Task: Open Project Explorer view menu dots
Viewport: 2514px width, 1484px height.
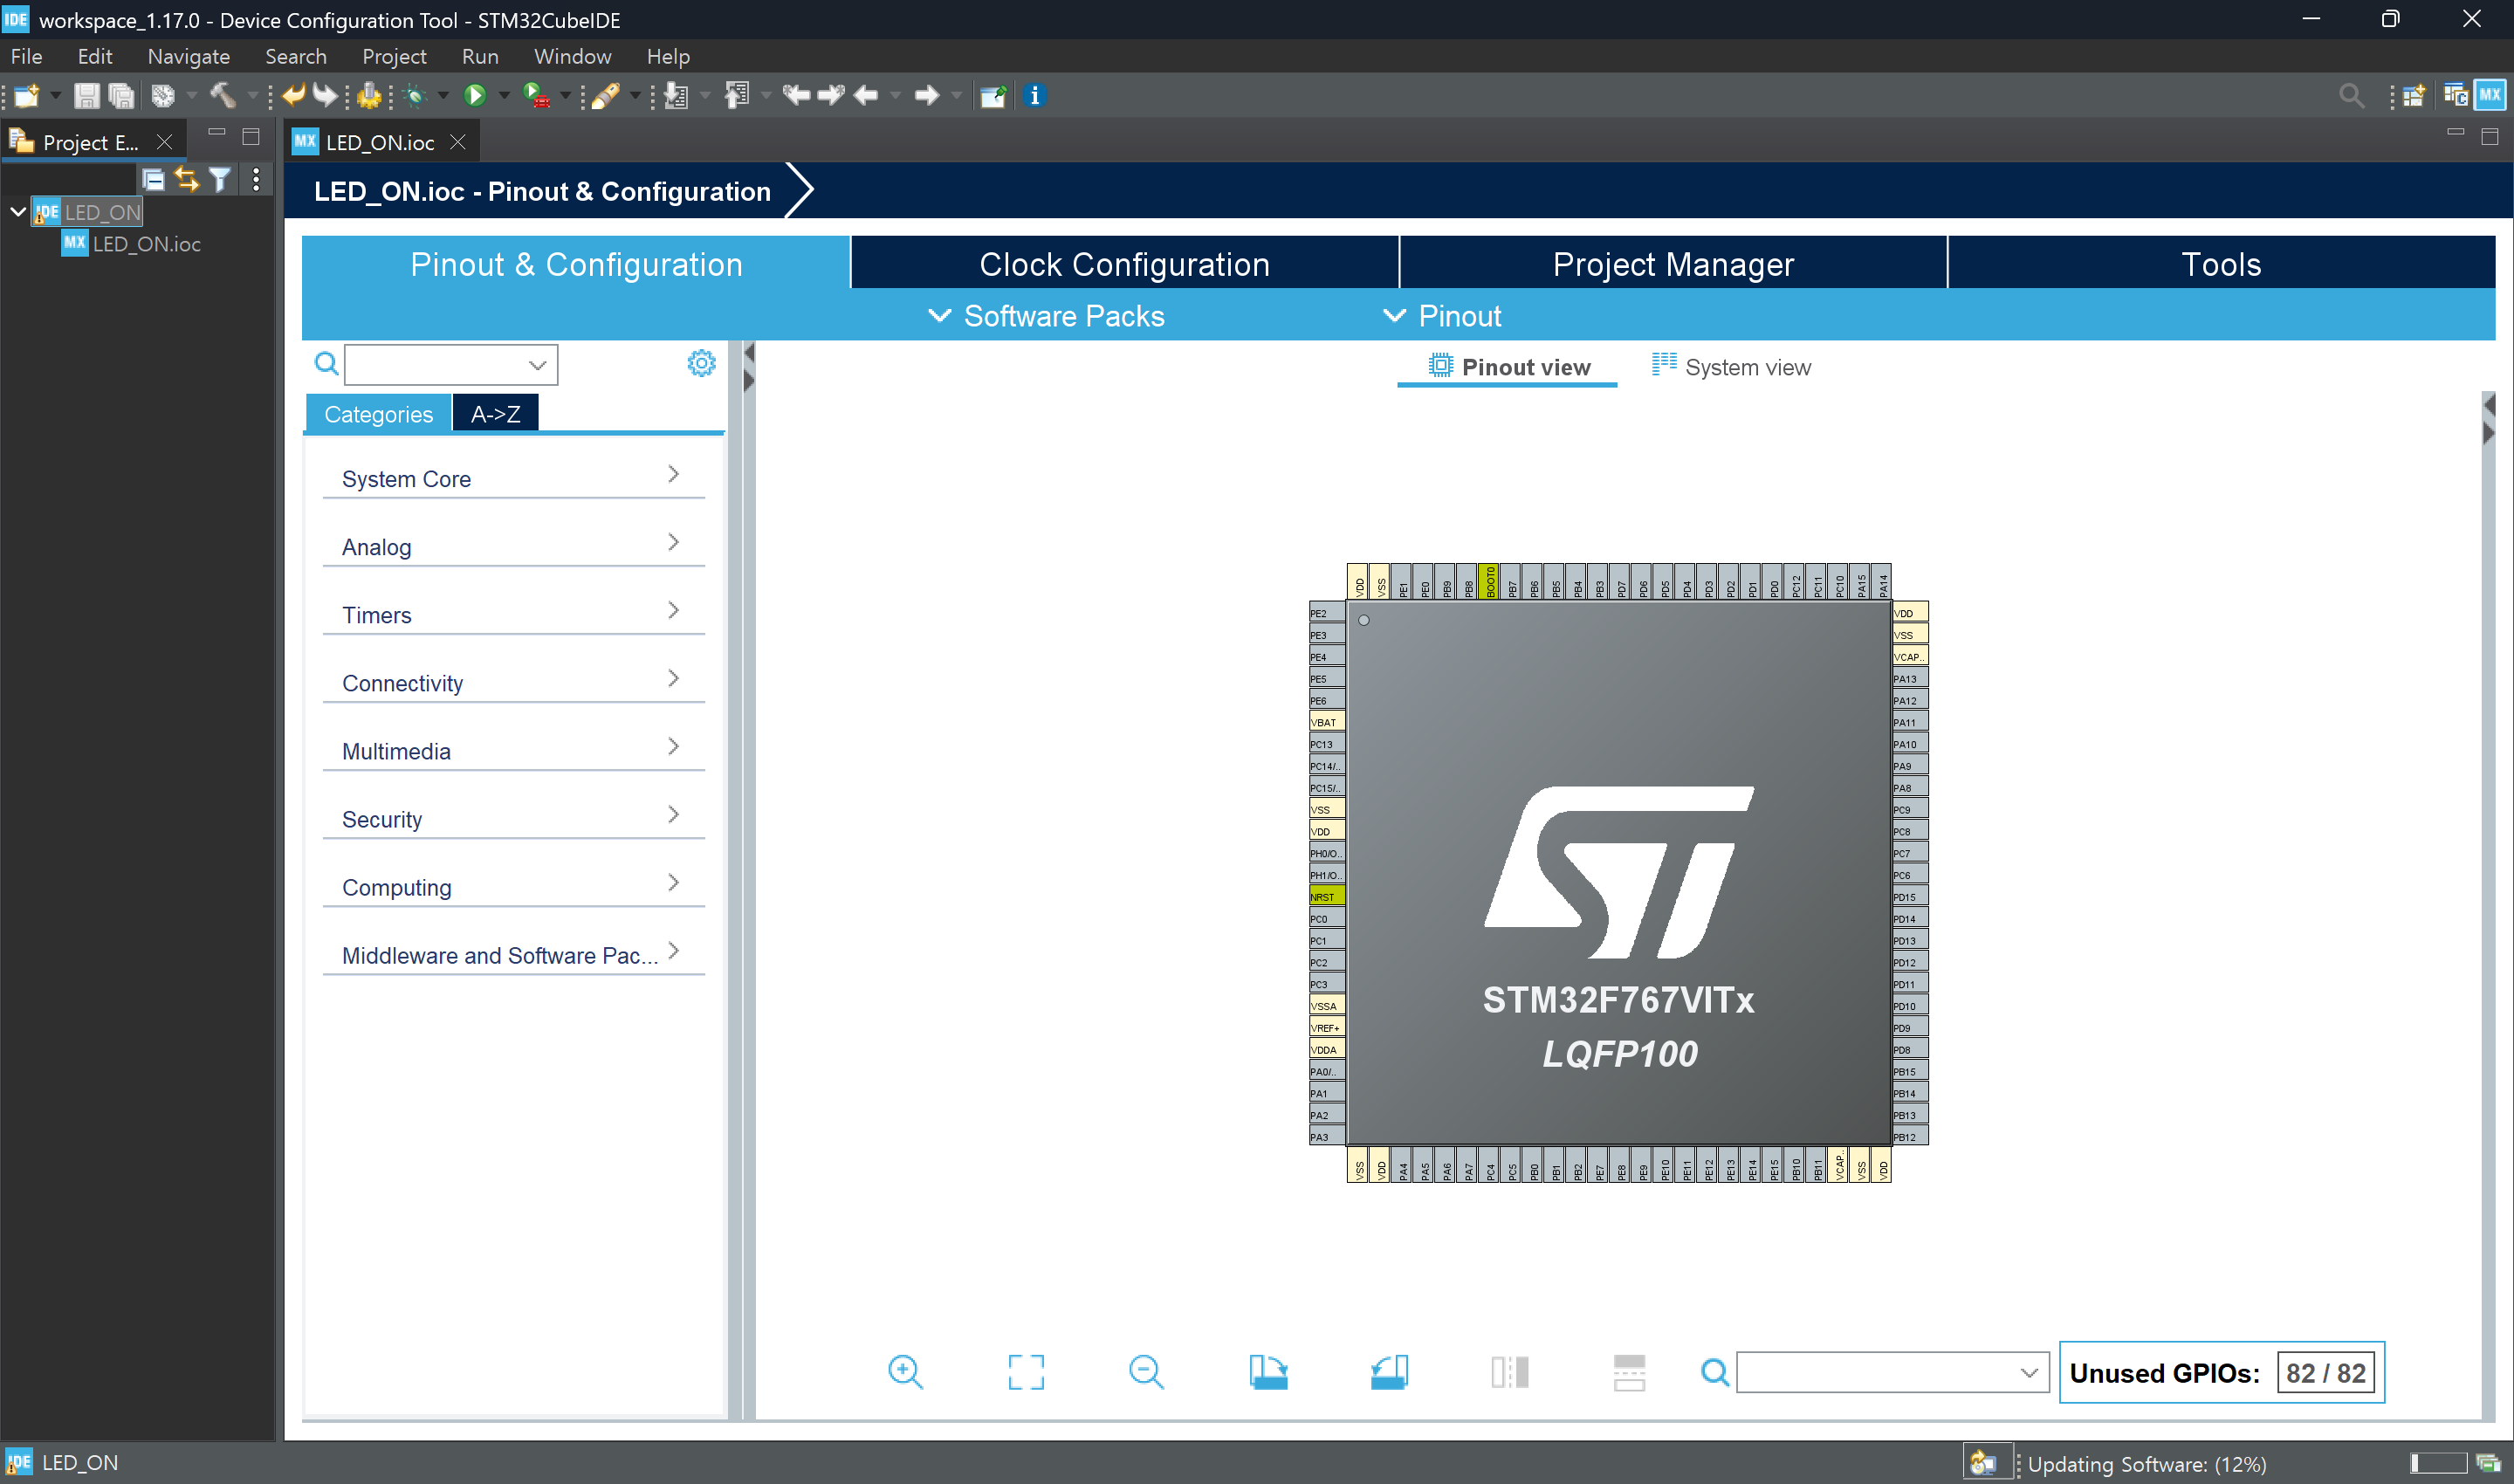Action: 256,179
